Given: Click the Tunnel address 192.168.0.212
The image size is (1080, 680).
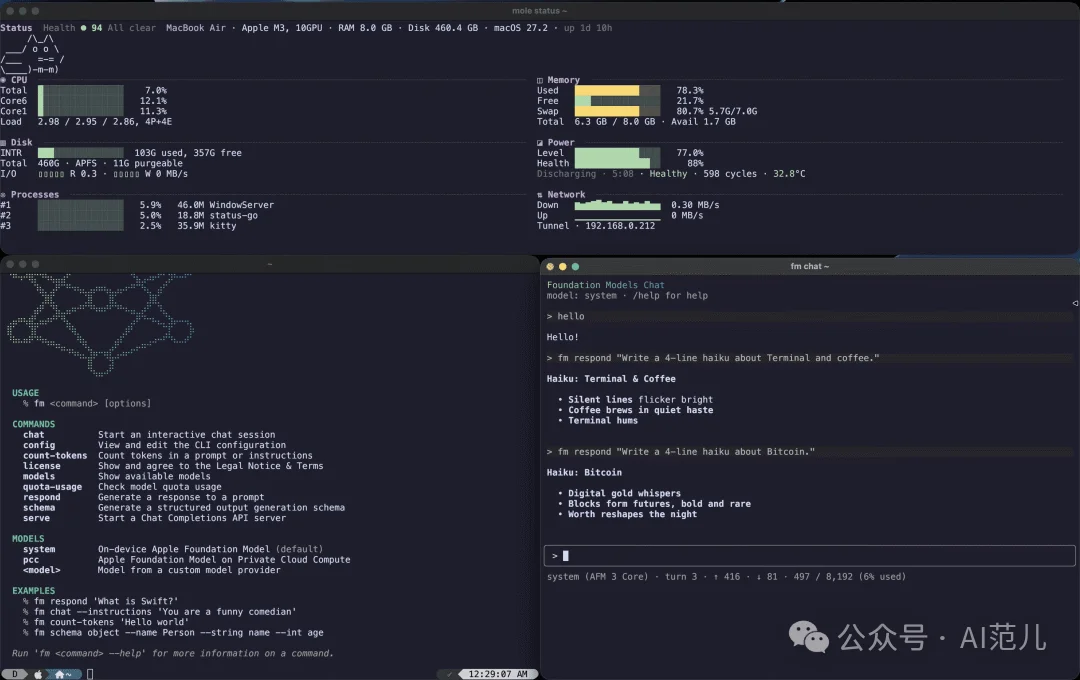Looking at the screenshot, I should tap(620, 225).
